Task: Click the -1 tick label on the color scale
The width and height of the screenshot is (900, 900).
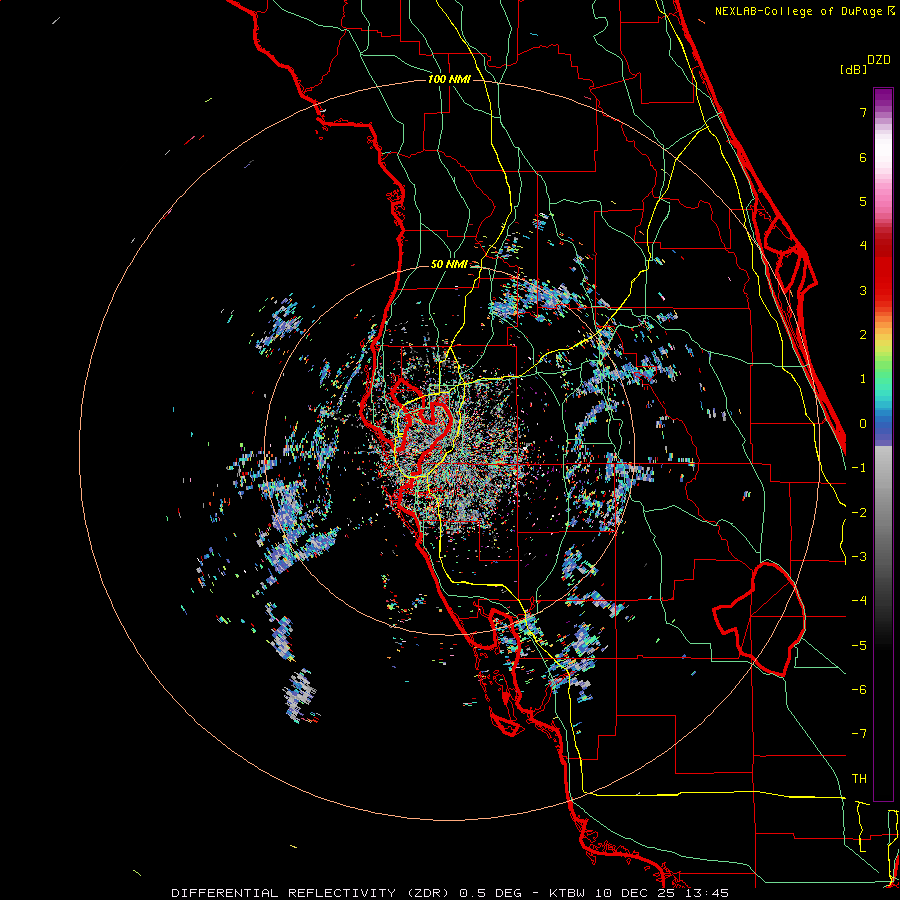Action: [859, 468]
